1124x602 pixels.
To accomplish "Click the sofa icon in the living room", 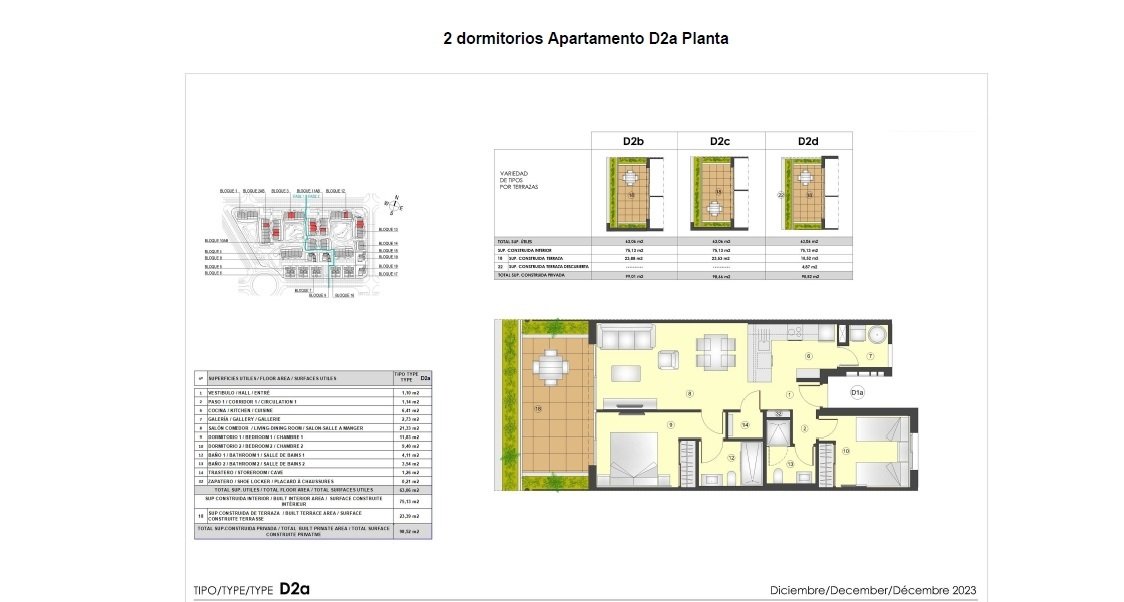I will pos(626,337).
